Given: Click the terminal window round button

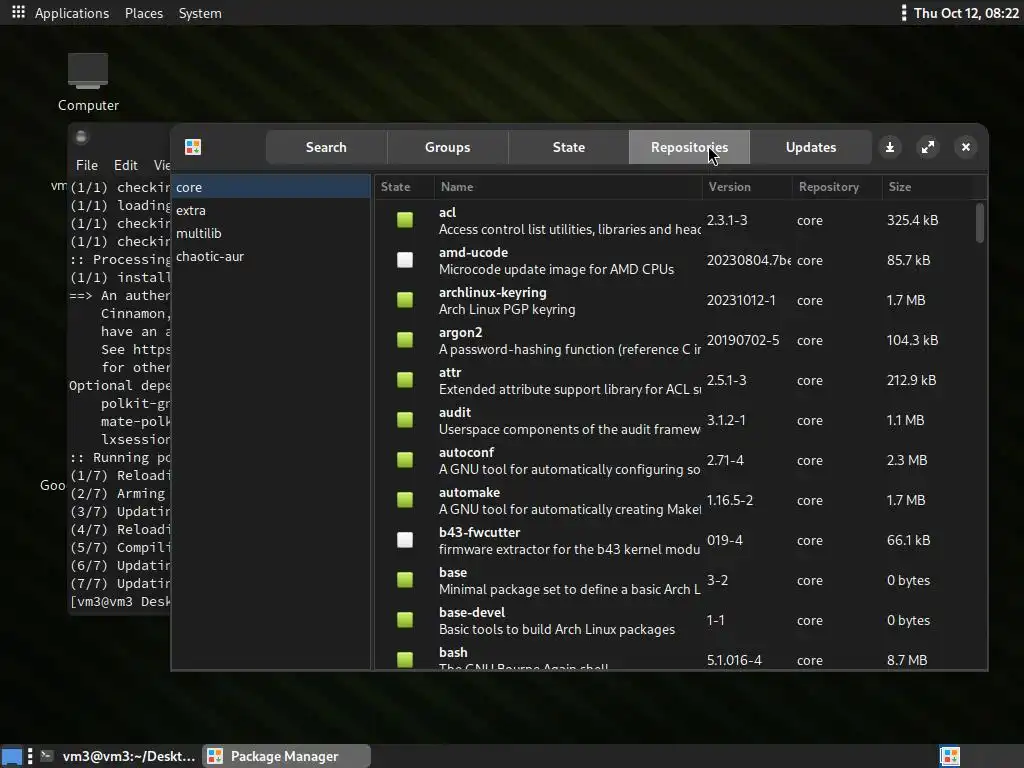Looking at the screenshot, I should pos(82,136).
